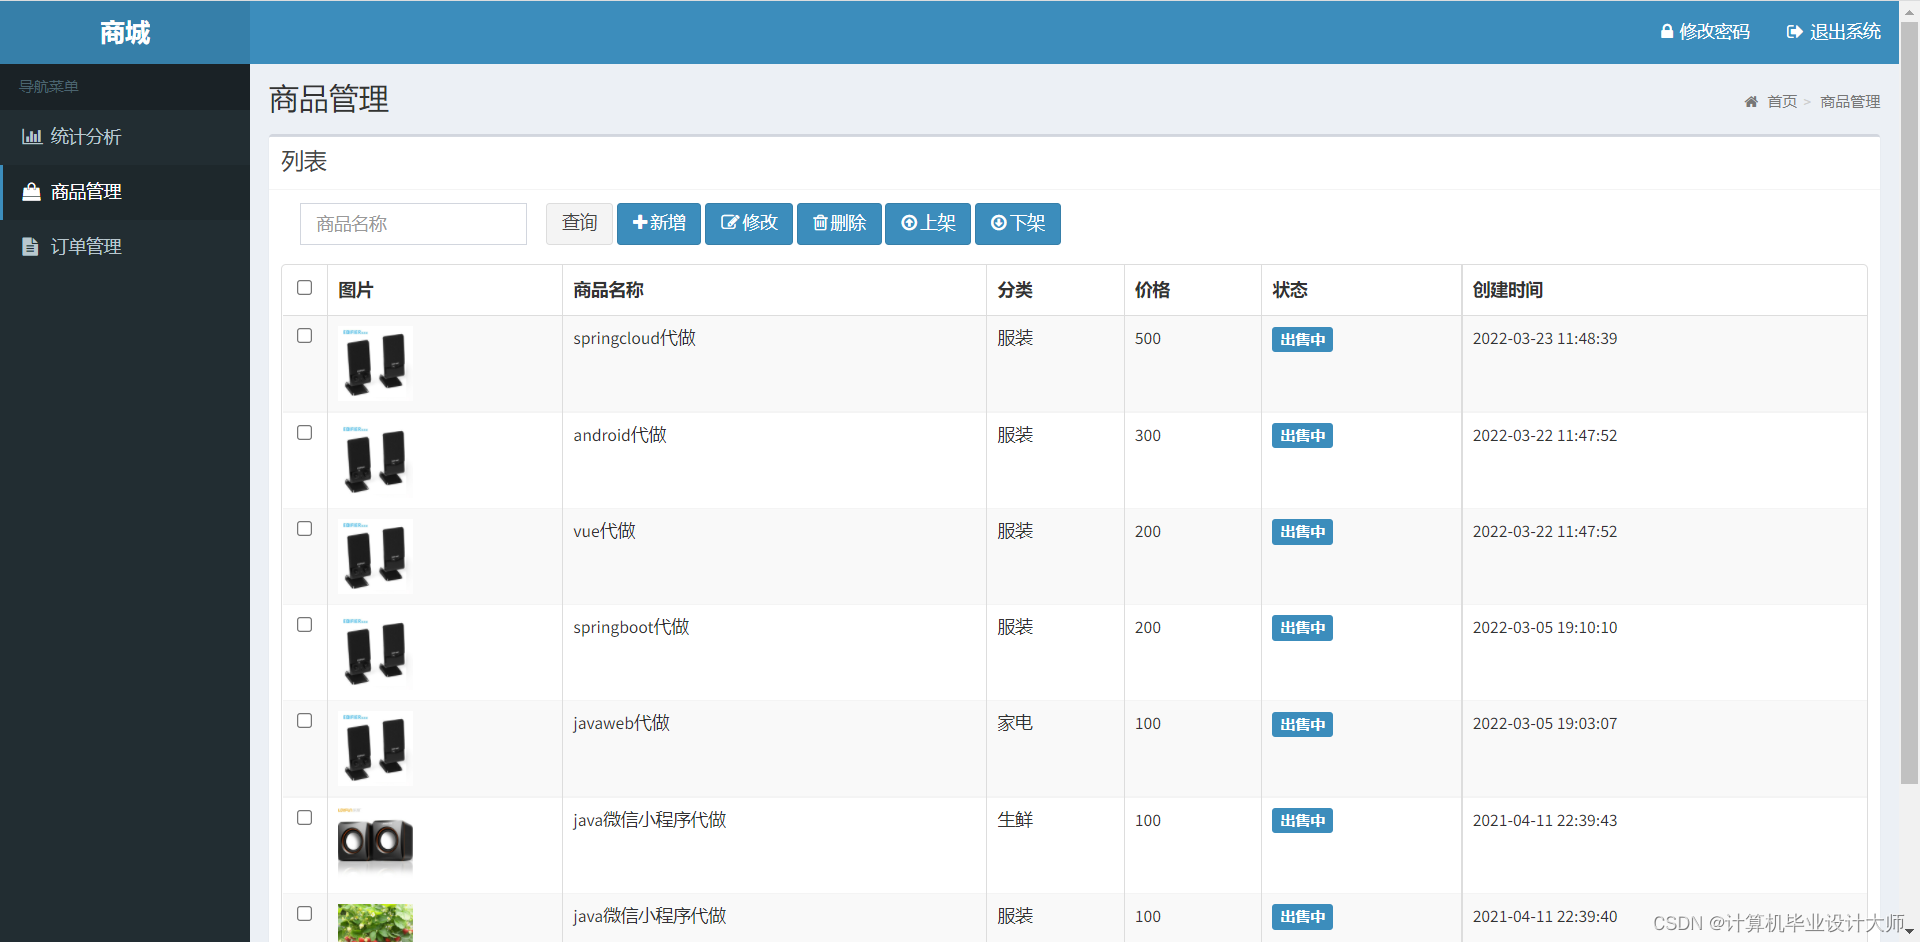The height and width of the screenshot is (942, 1920).
Task: Check the checkbox for javaweb代做 row
Action: [x=304, y=720]
